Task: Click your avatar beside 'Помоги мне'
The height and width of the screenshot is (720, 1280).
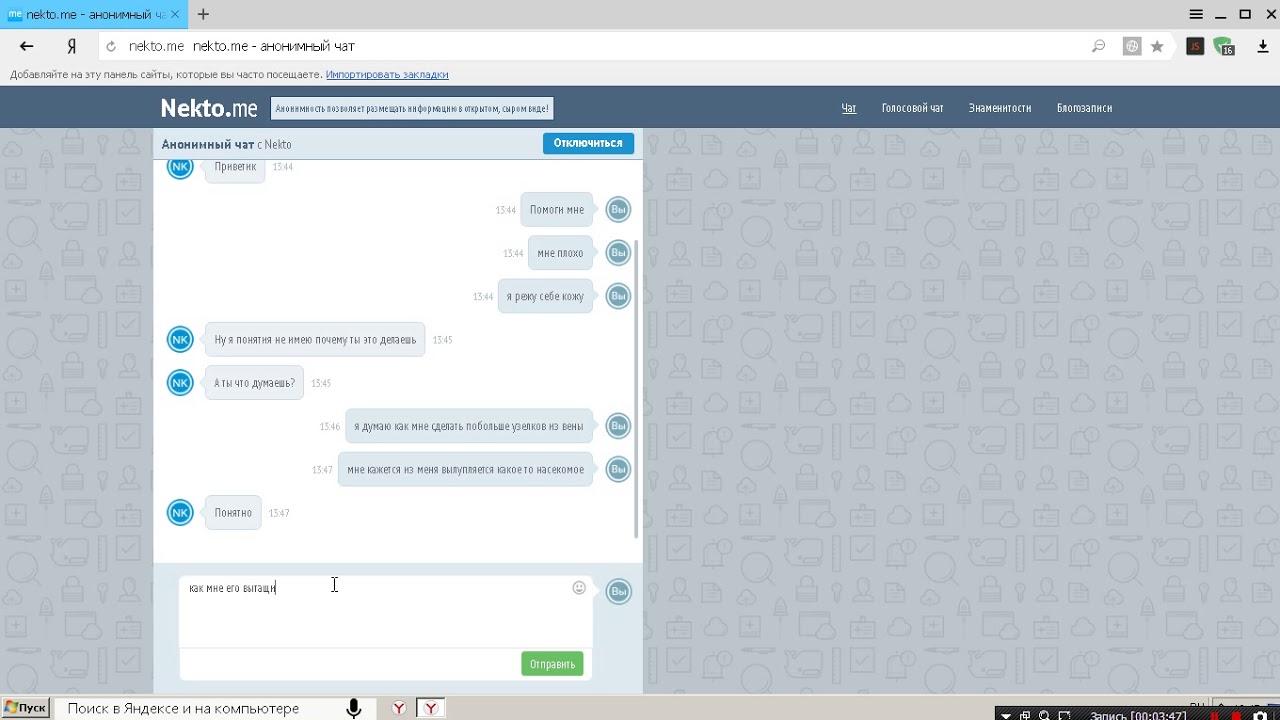Action: point(619,210)
